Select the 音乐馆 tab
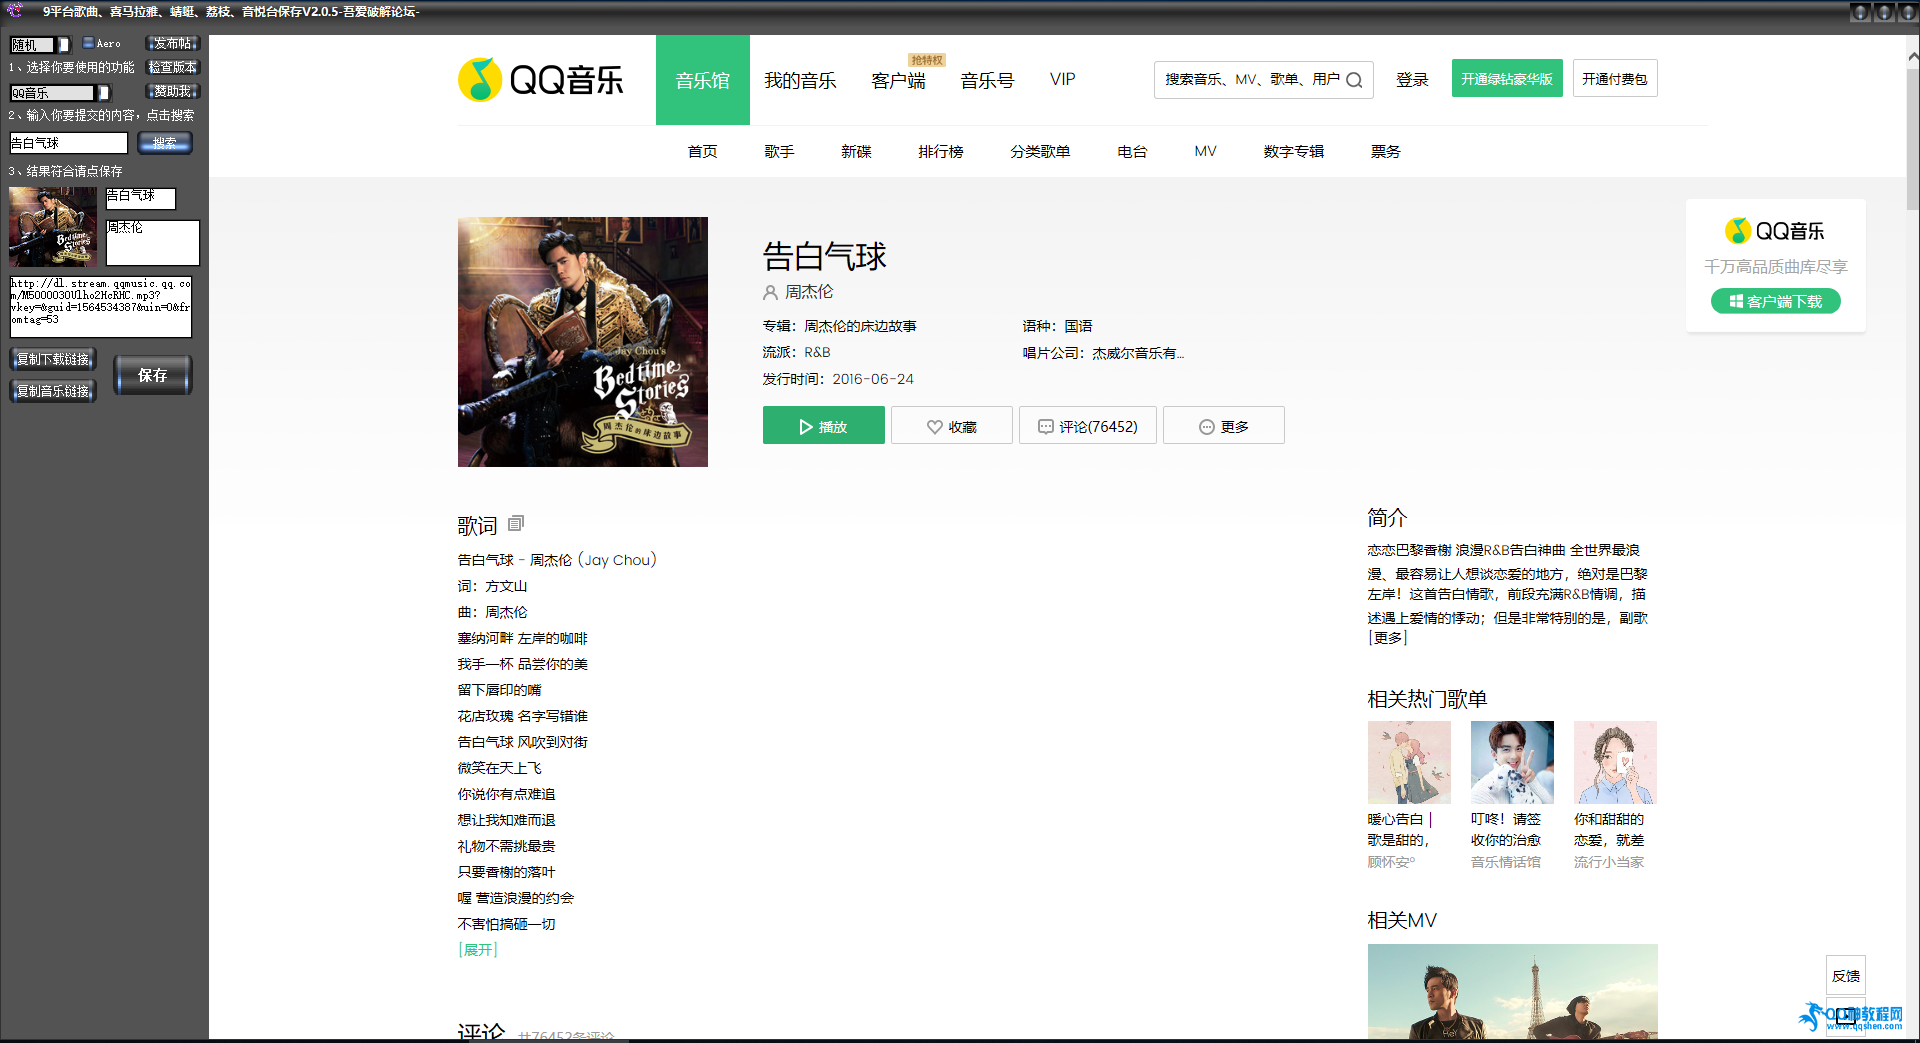1920x1043 pixels. pos(702,80)
